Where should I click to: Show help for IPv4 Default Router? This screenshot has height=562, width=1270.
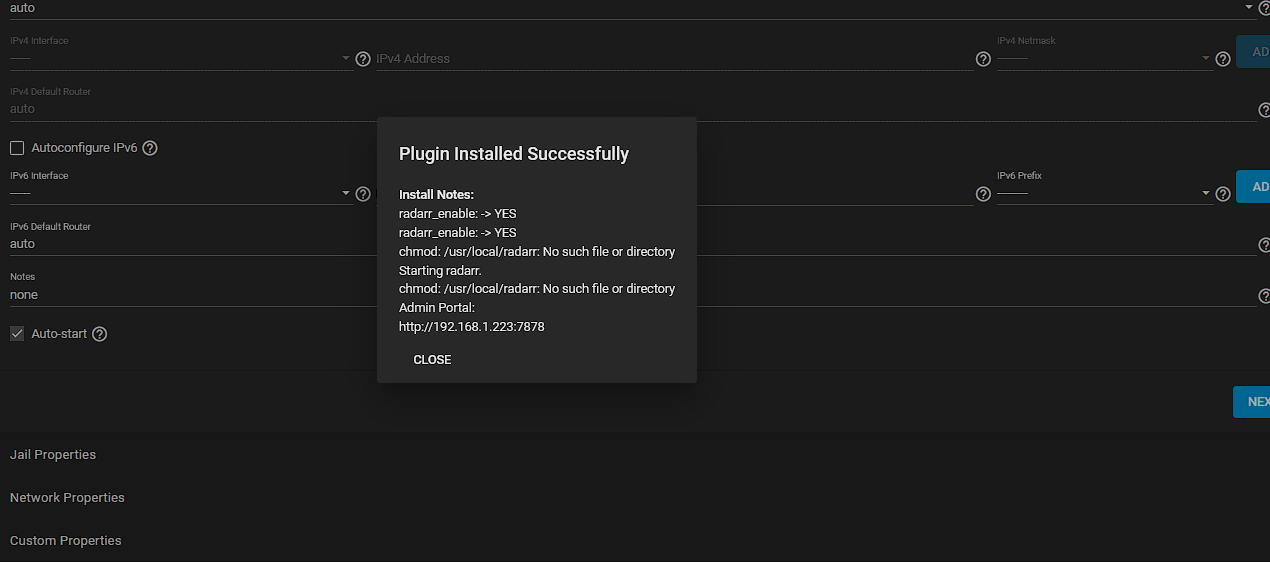click(x=1264, y=109)
